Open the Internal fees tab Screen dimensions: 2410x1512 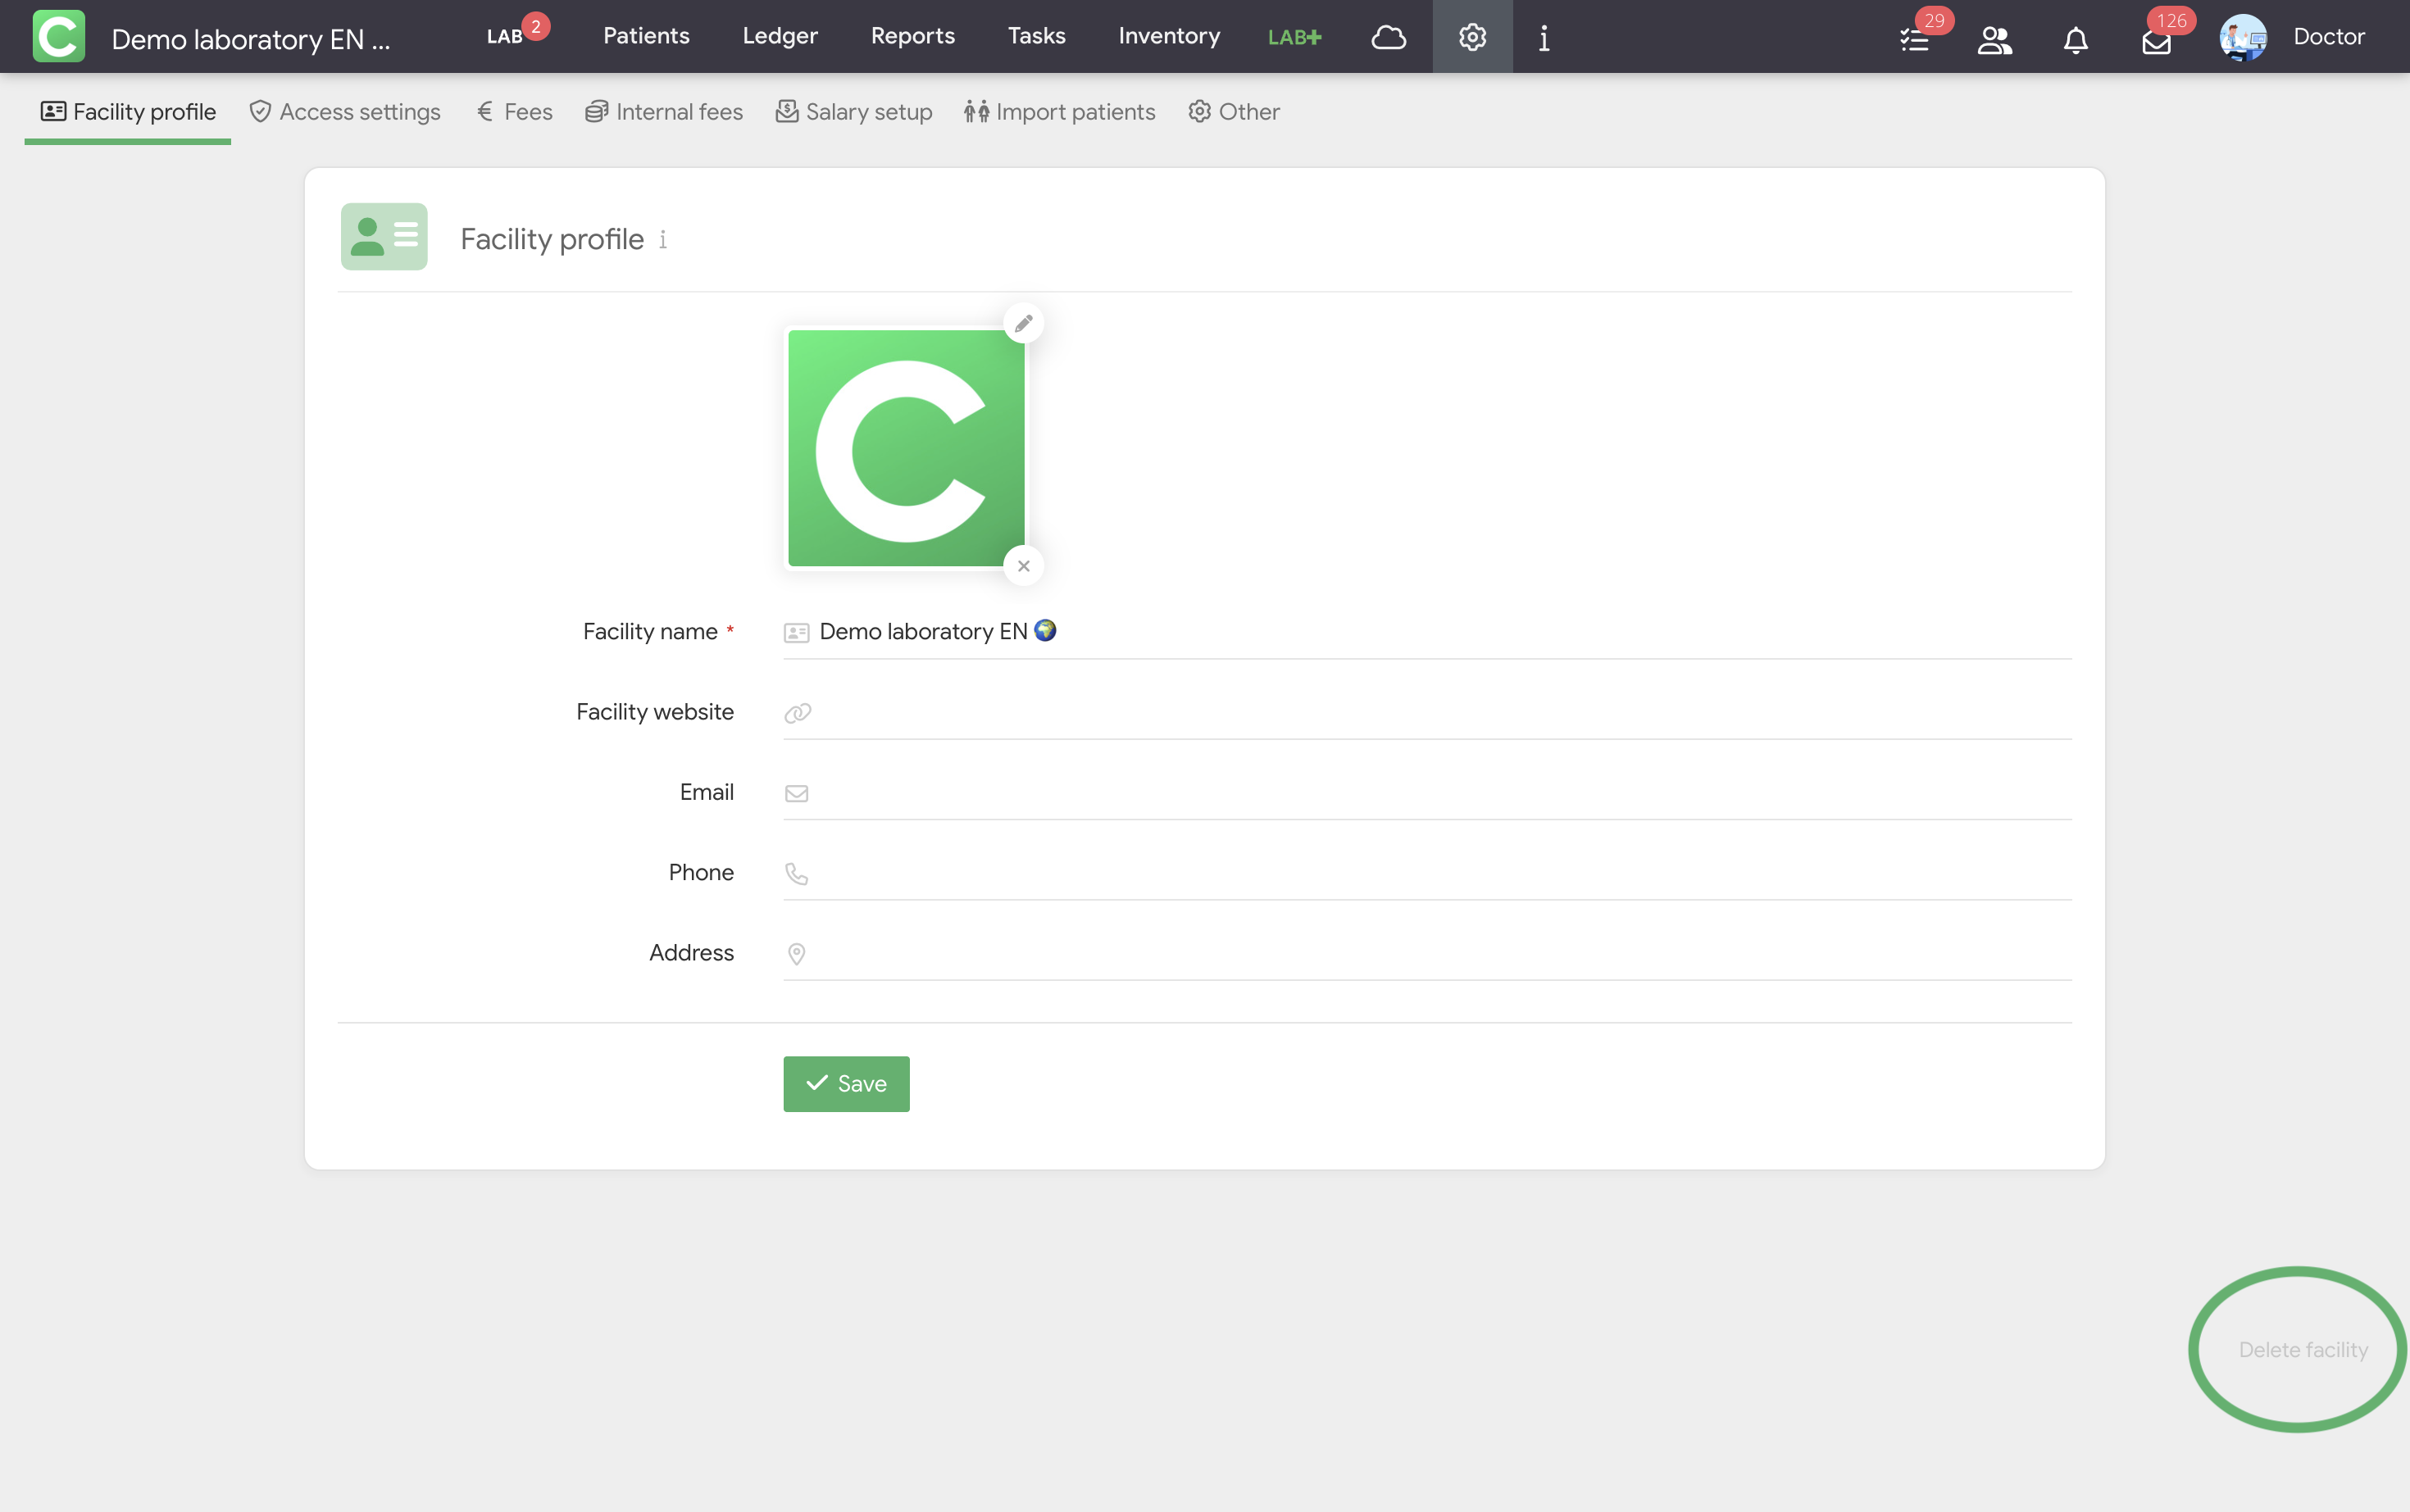[x=664, y=112]
